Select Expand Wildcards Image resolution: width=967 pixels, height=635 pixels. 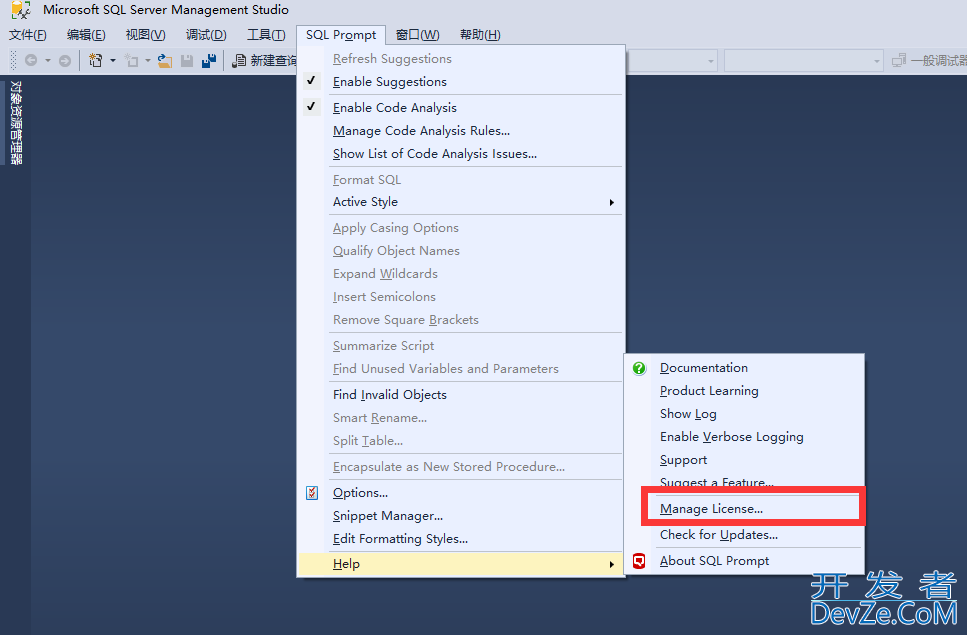385,274
